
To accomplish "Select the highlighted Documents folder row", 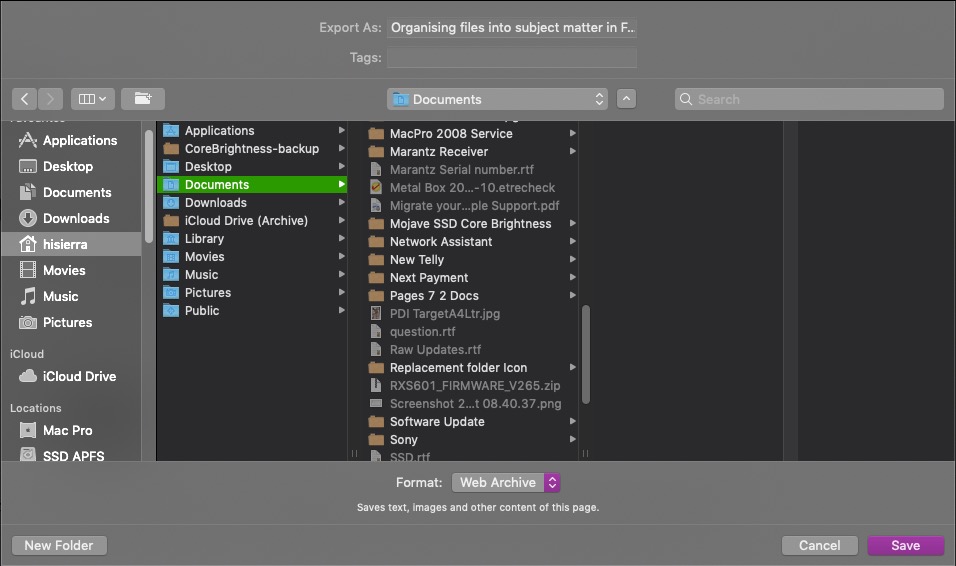I will [252, 185].
